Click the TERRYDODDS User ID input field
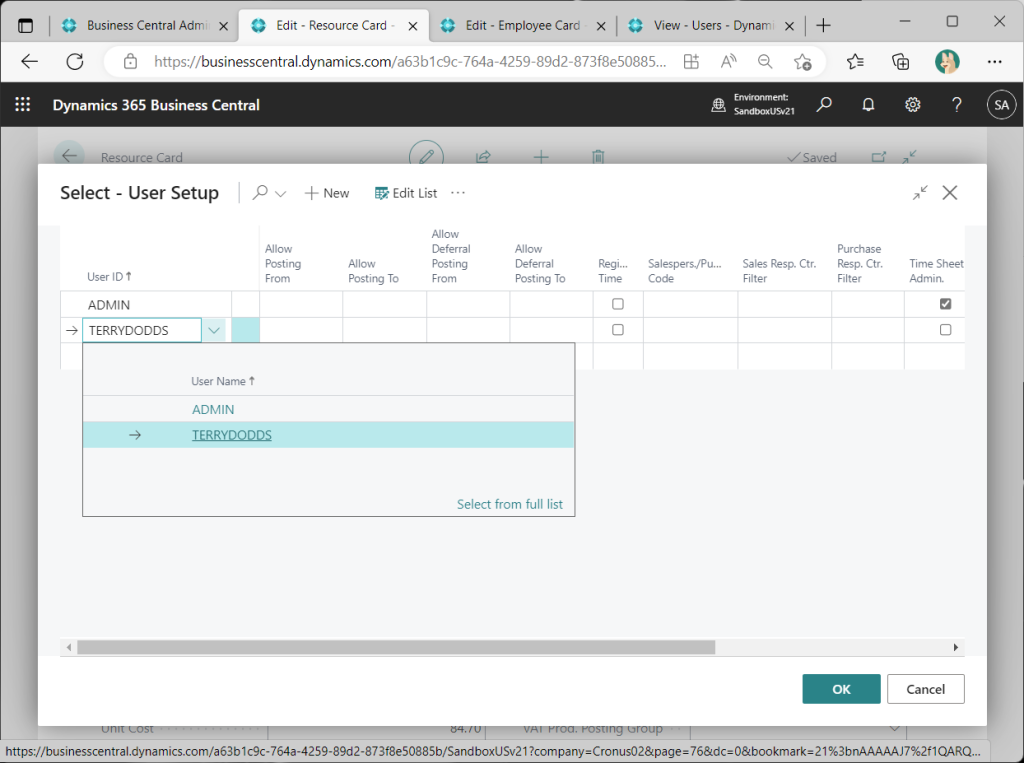1024x763 pixels. click(142, 331)
